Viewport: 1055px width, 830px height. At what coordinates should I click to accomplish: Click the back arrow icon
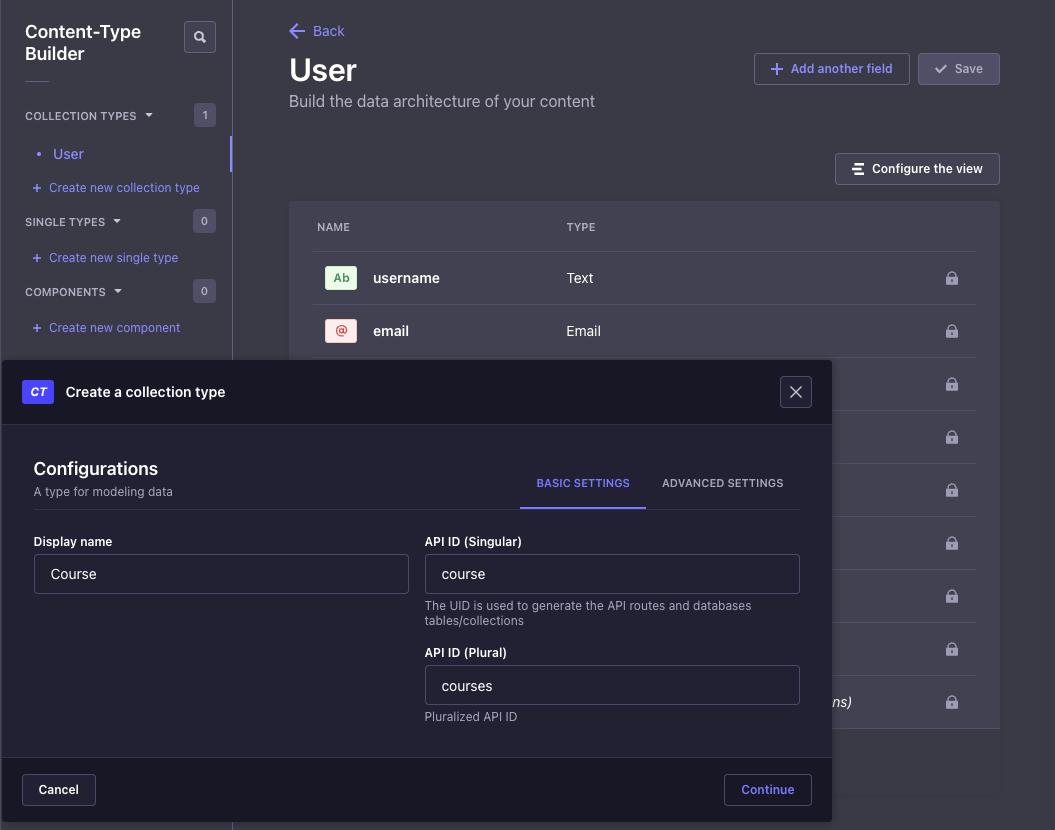[297, 31]
